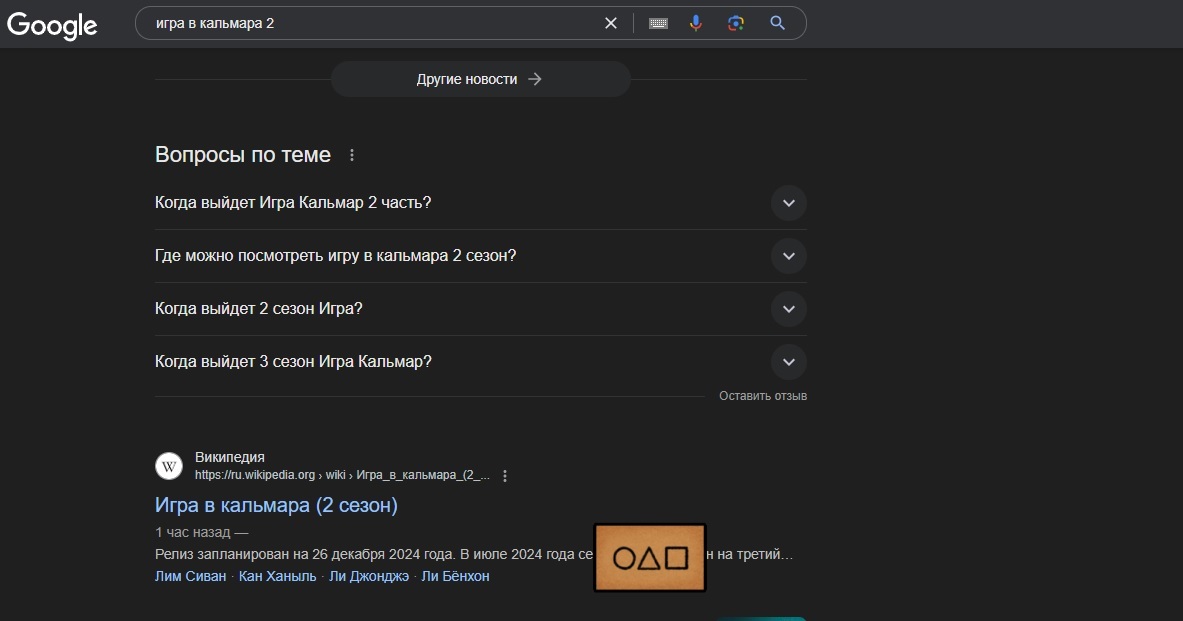The image size is (1183, 621).
Task: Open the on-screen keyboard input tool
Action: point(658,23)
